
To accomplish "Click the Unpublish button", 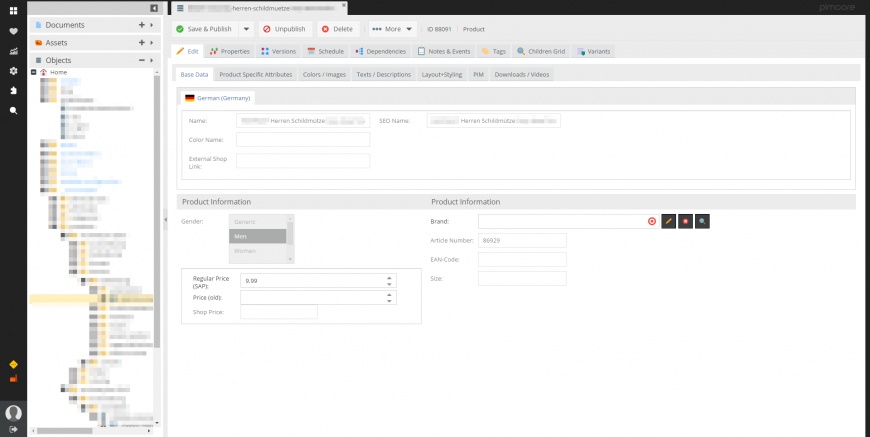I will pos(285,29).
